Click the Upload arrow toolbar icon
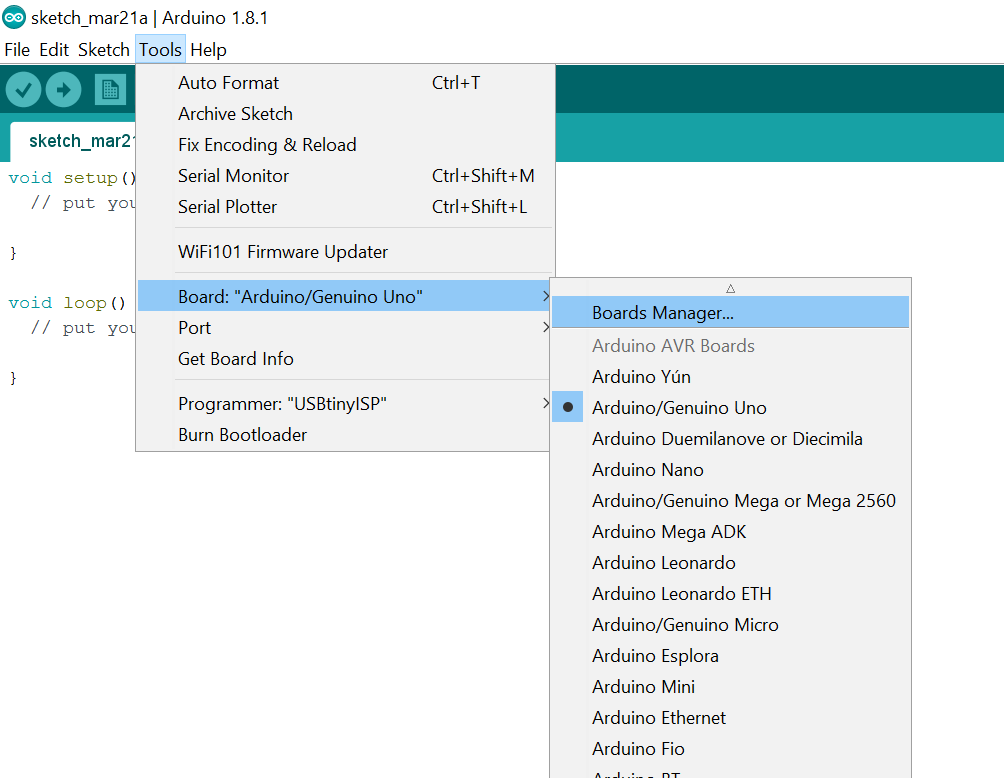The image size is (1004, 778). 63,90
